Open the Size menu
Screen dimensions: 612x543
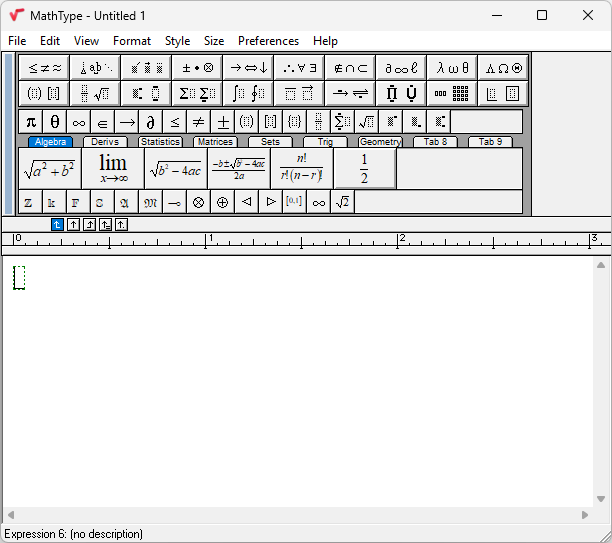[214, 41]
